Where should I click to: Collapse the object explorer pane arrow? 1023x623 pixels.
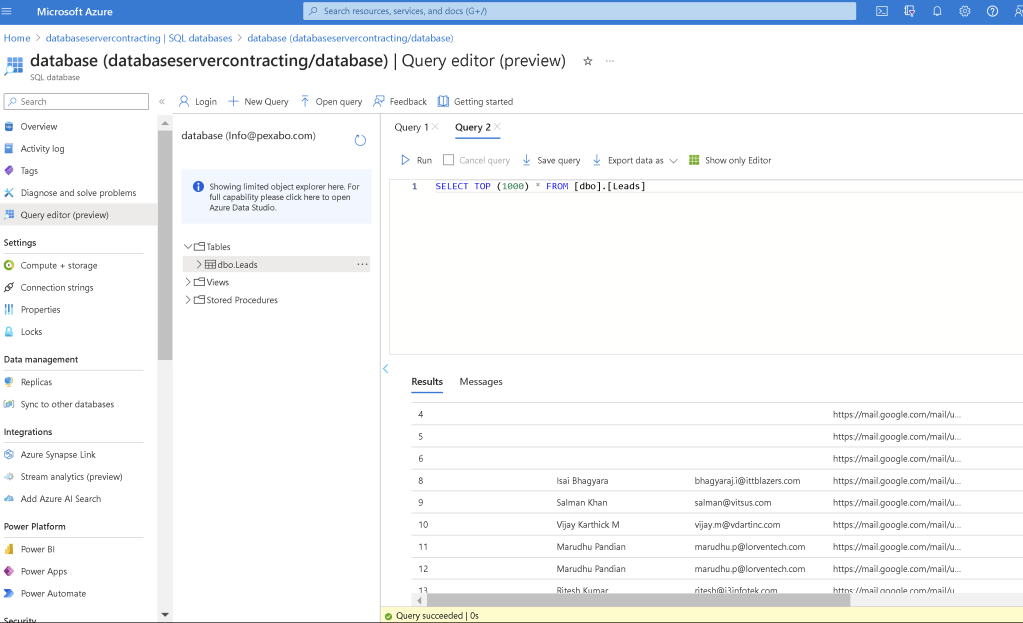(386, 369)
